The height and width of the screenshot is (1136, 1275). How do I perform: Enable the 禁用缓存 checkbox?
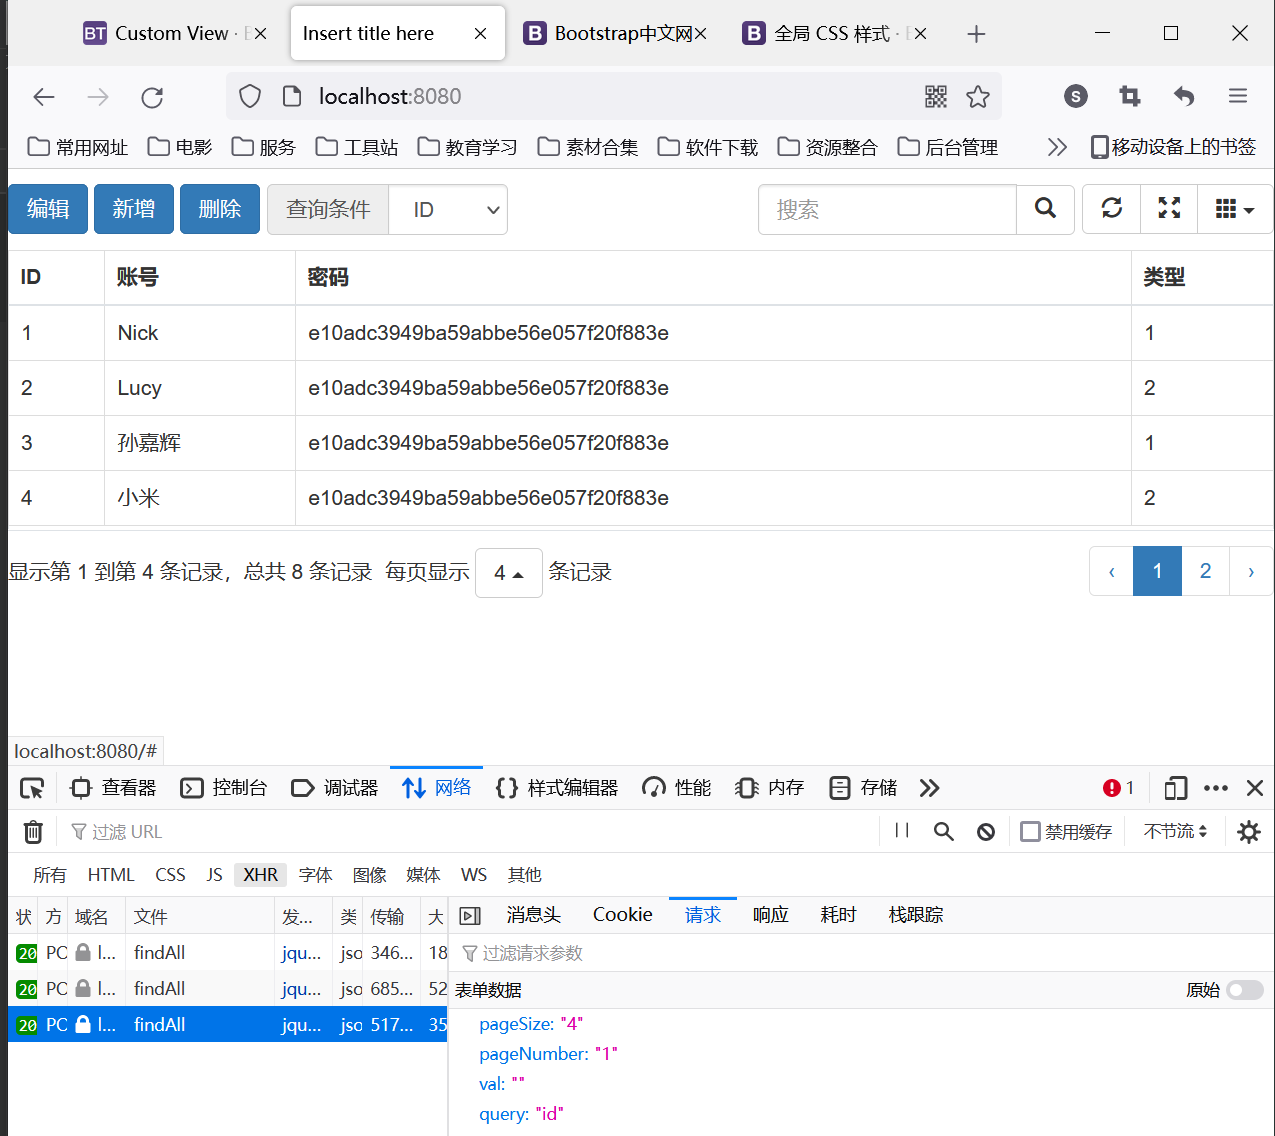[x=1030, y=831]
